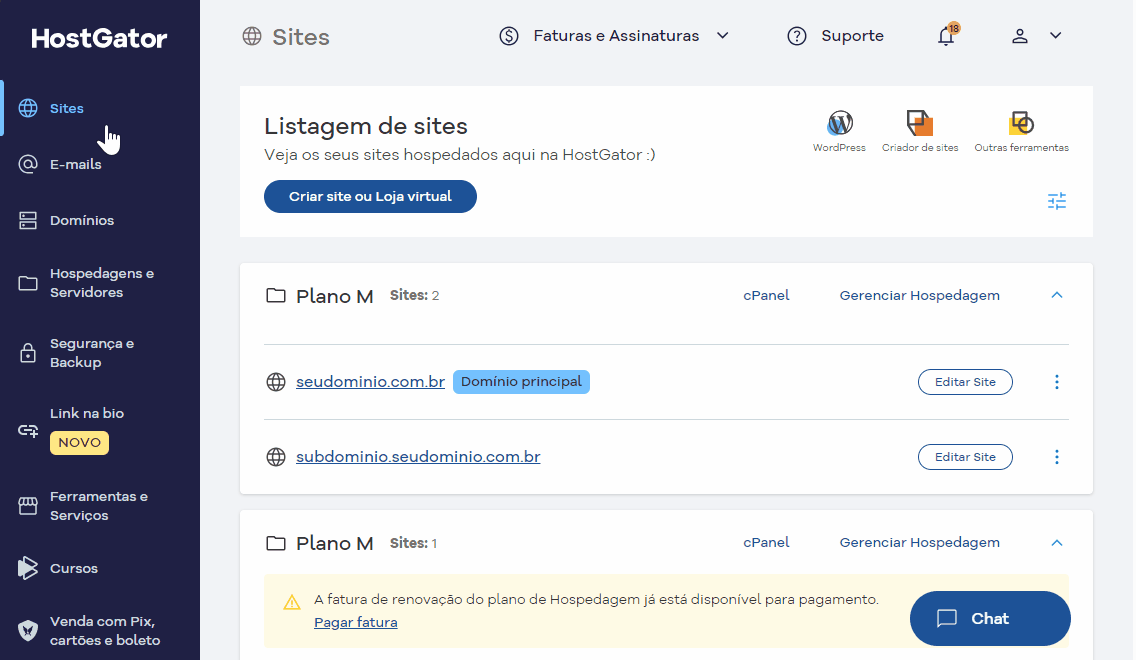Open the HostGator logo home link
This screenshot has width=1136, height=660.
click(x=99, y=38)
